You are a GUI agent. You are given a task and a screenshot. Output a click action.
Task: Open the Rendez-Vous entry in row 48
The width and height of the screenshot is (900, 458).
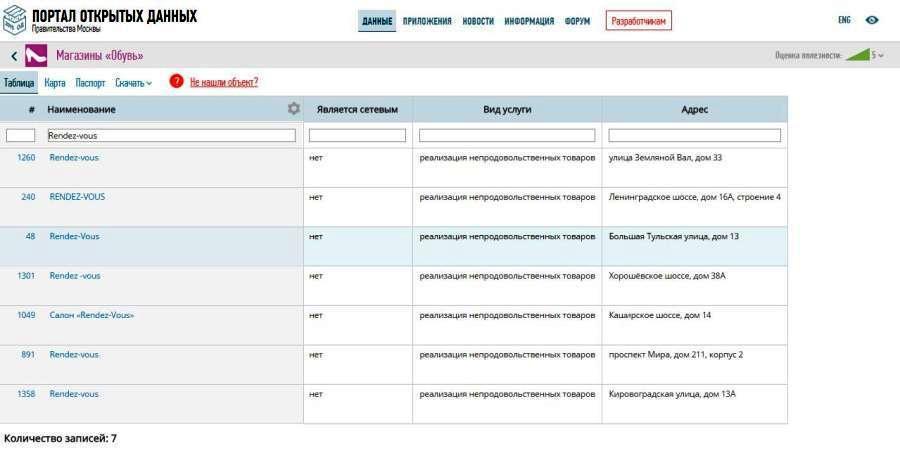pyautogui.click(x=74, y=236)
